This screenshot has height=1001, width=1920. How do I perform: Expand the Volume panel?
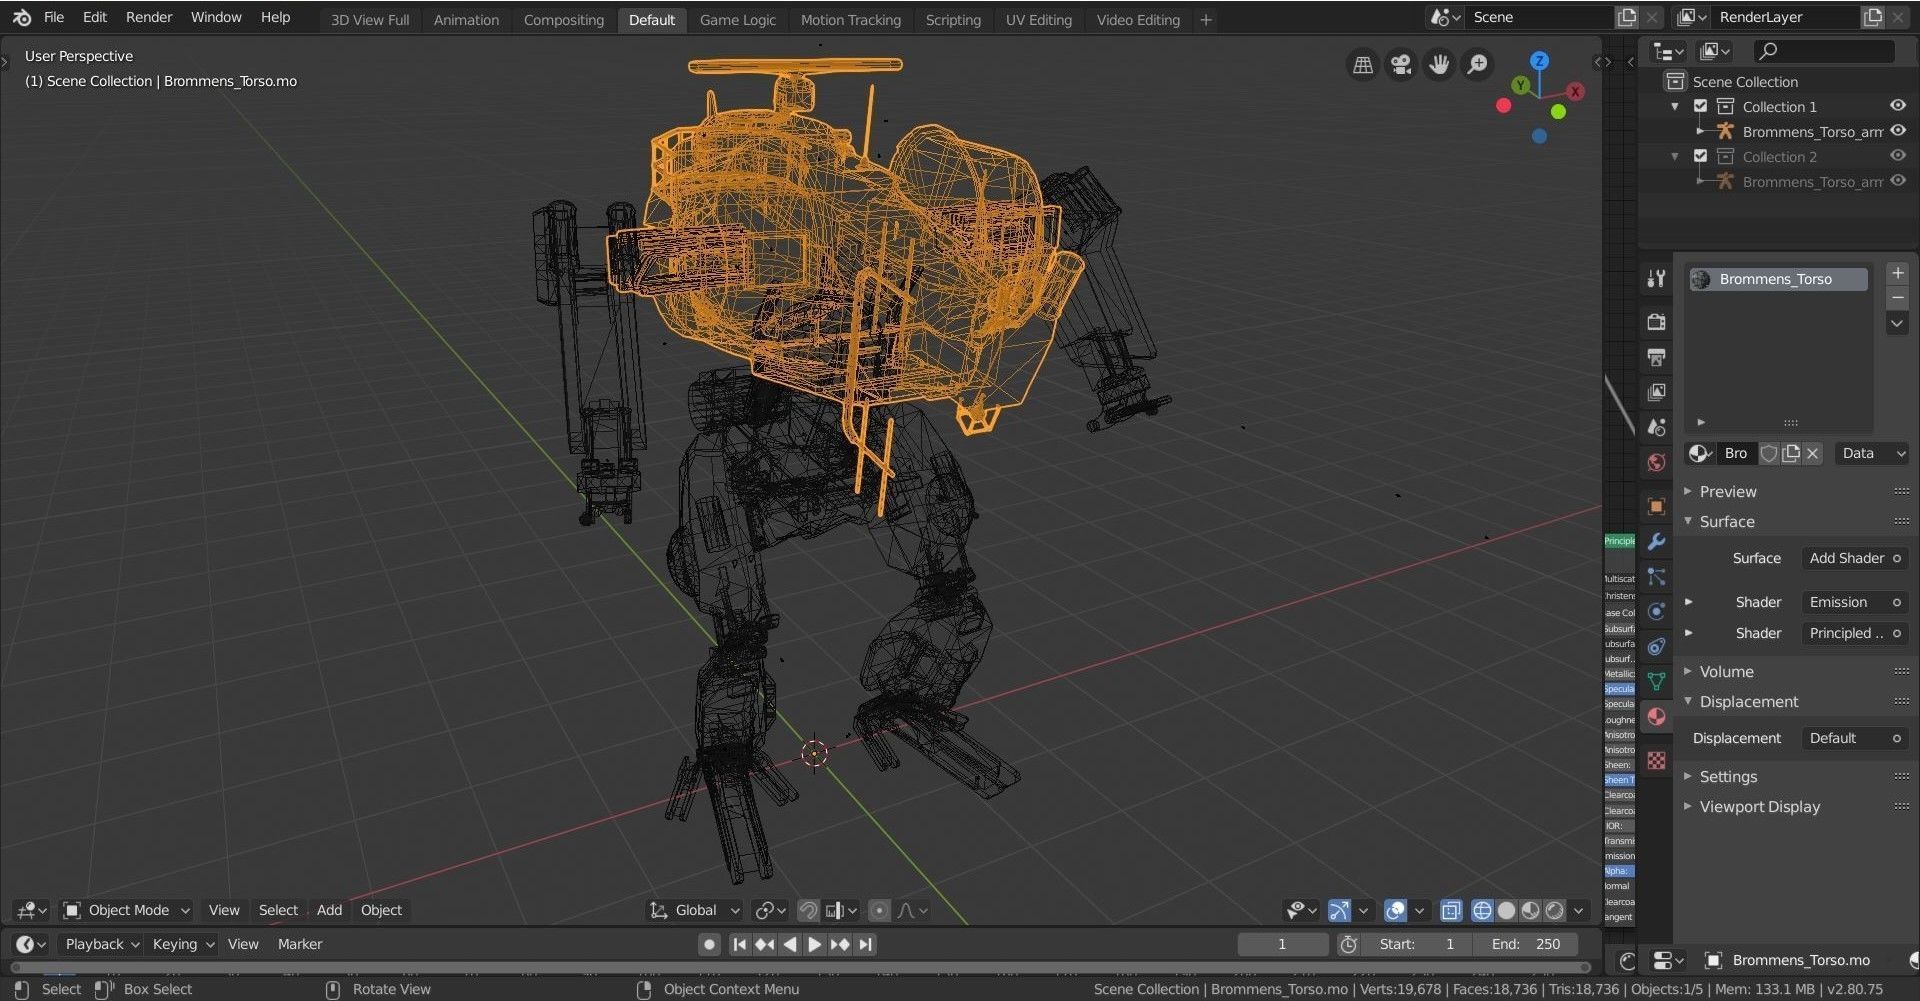[x=1726, y=671]
